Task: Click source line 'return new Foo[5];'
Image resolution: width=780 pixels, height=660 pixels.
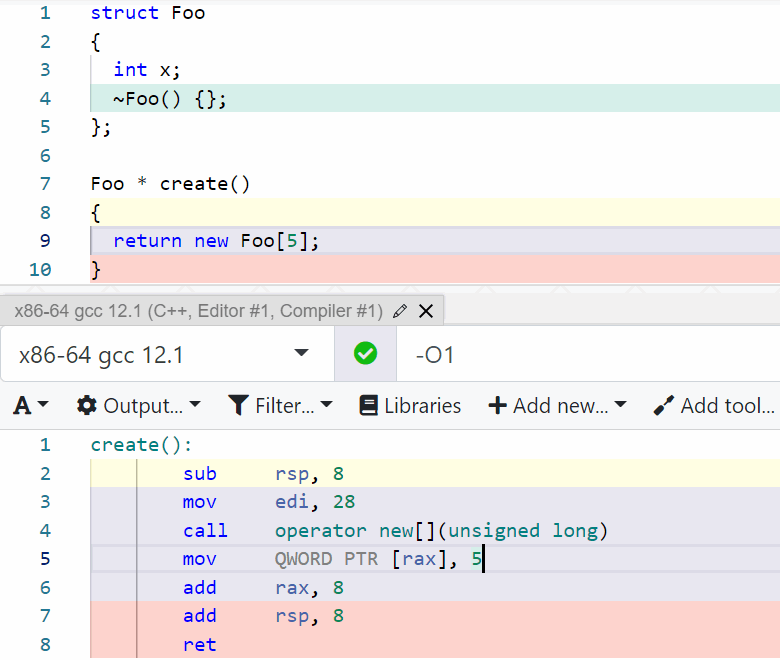Action: pos(216,241)
